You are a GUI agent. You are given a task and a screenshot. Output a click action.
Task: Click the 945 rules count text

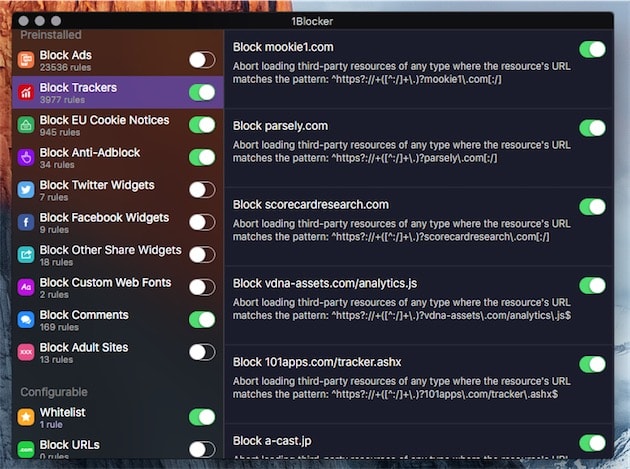(x=60, y=132)
